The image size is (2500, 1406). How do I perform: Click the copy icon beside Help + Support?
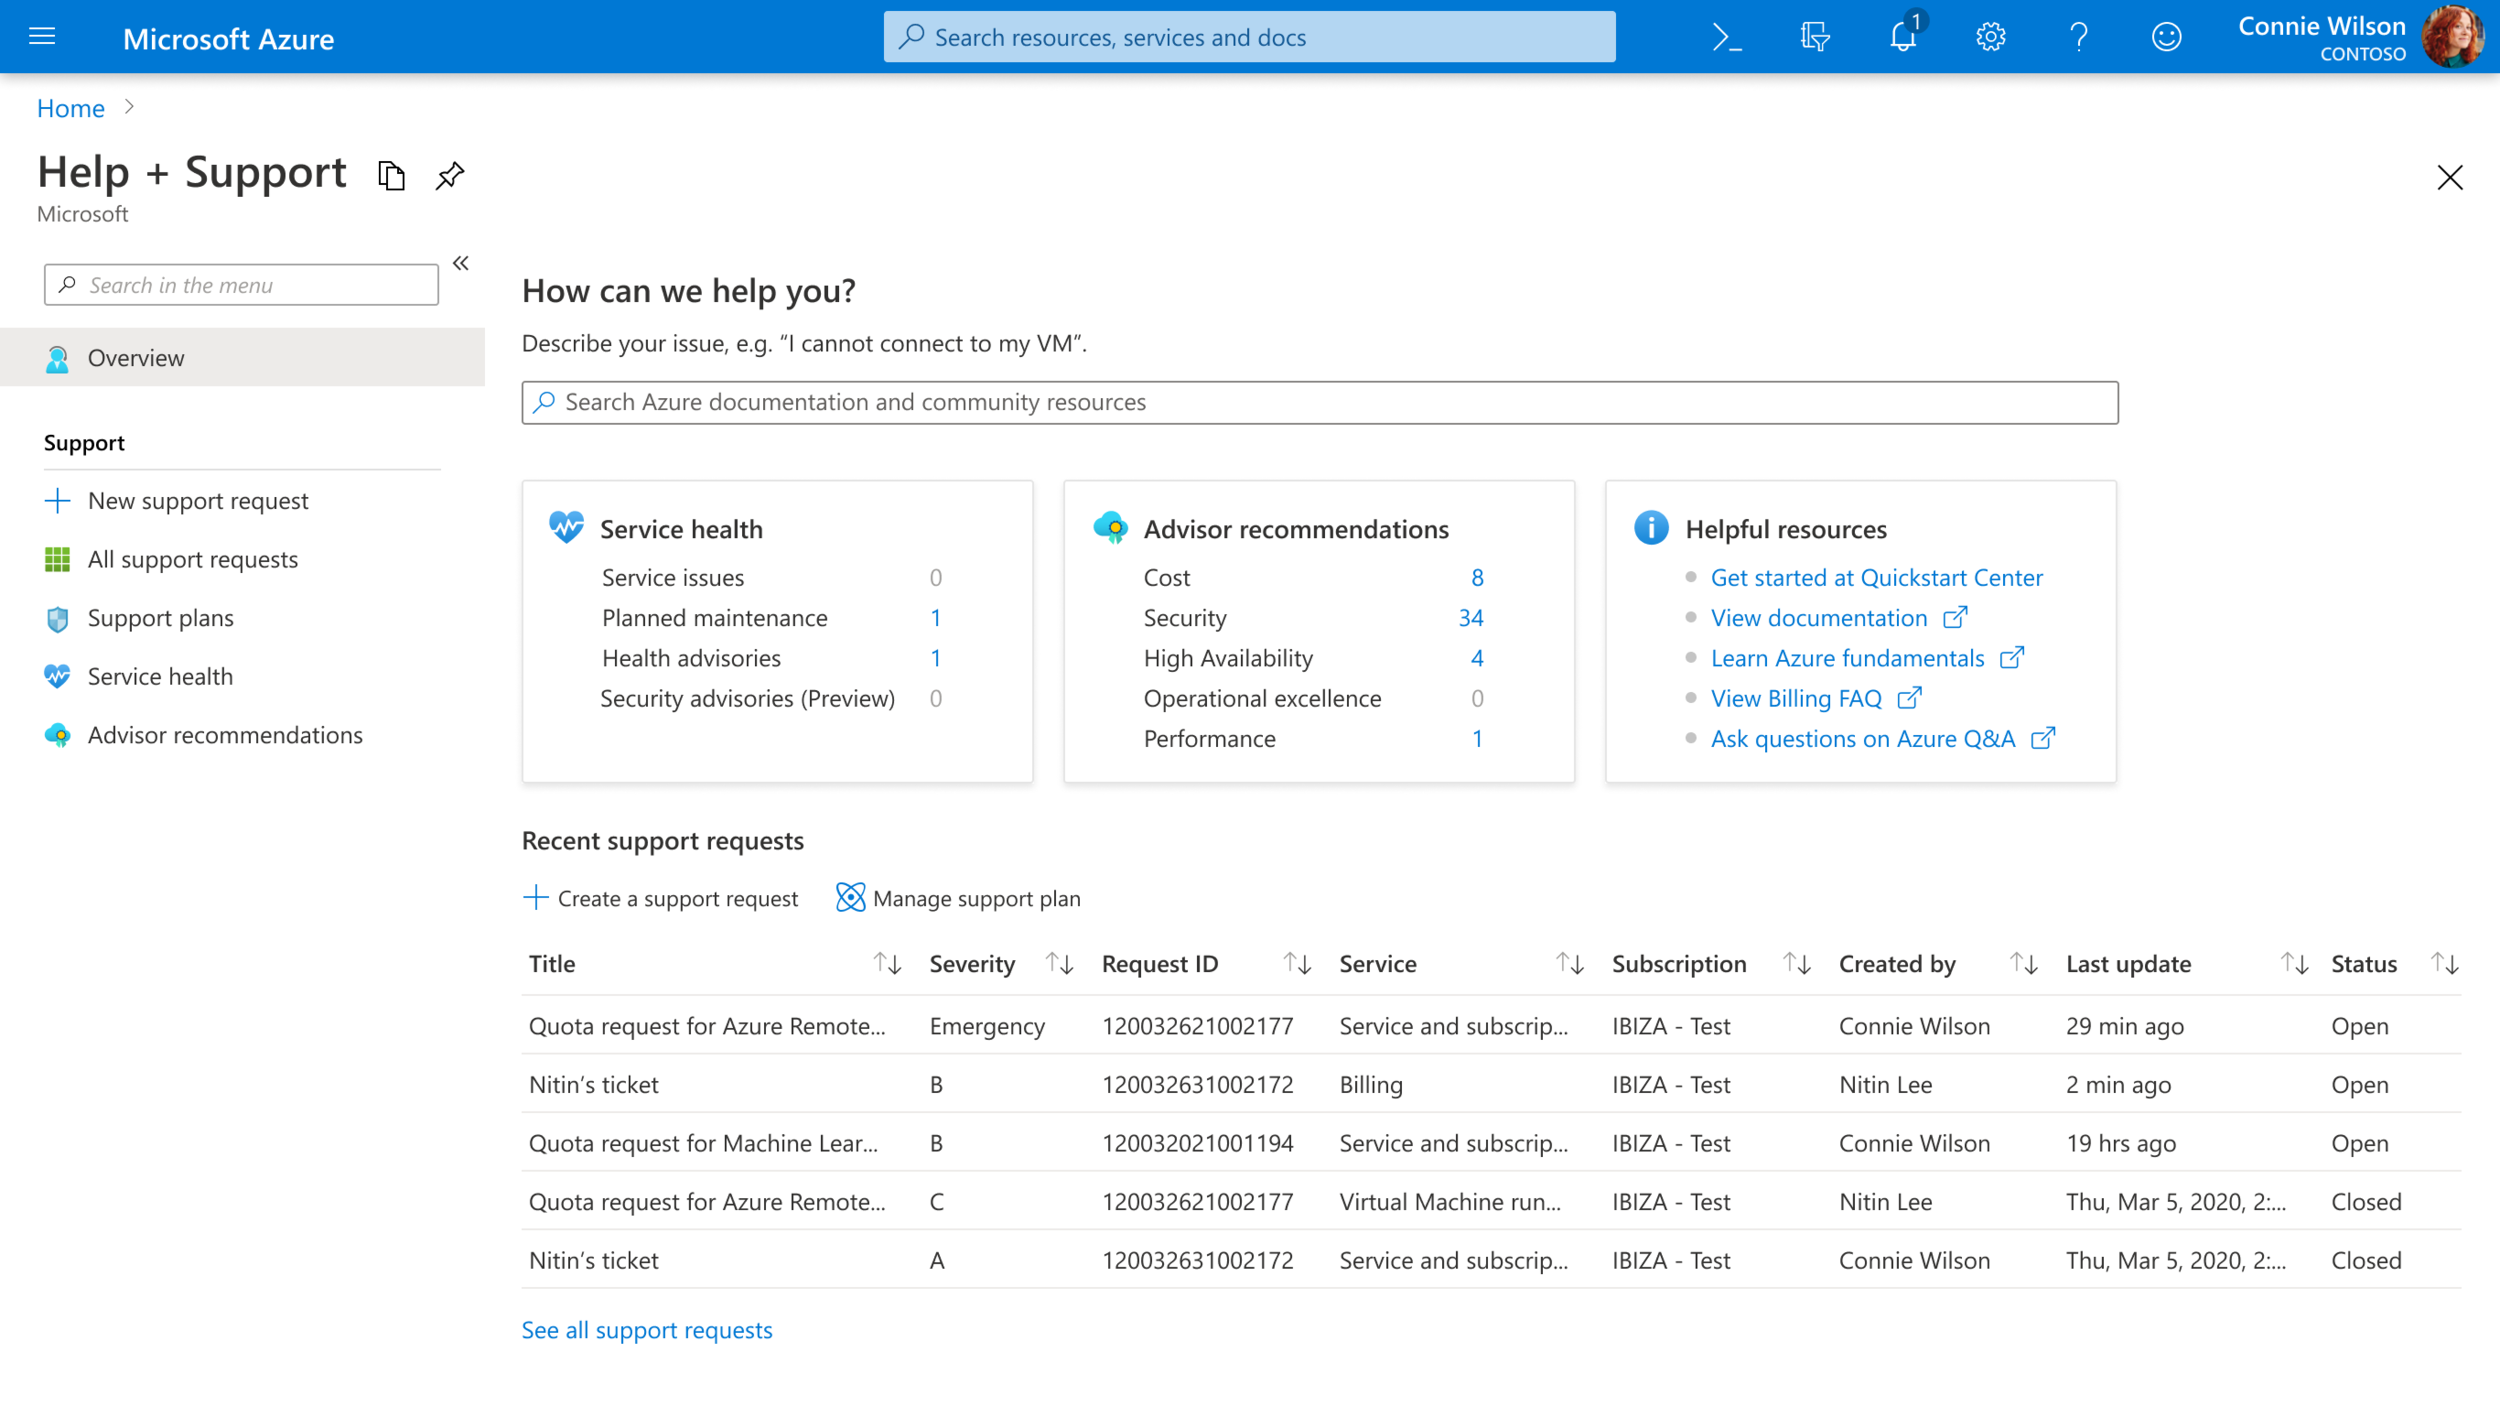tap(391, 175)
